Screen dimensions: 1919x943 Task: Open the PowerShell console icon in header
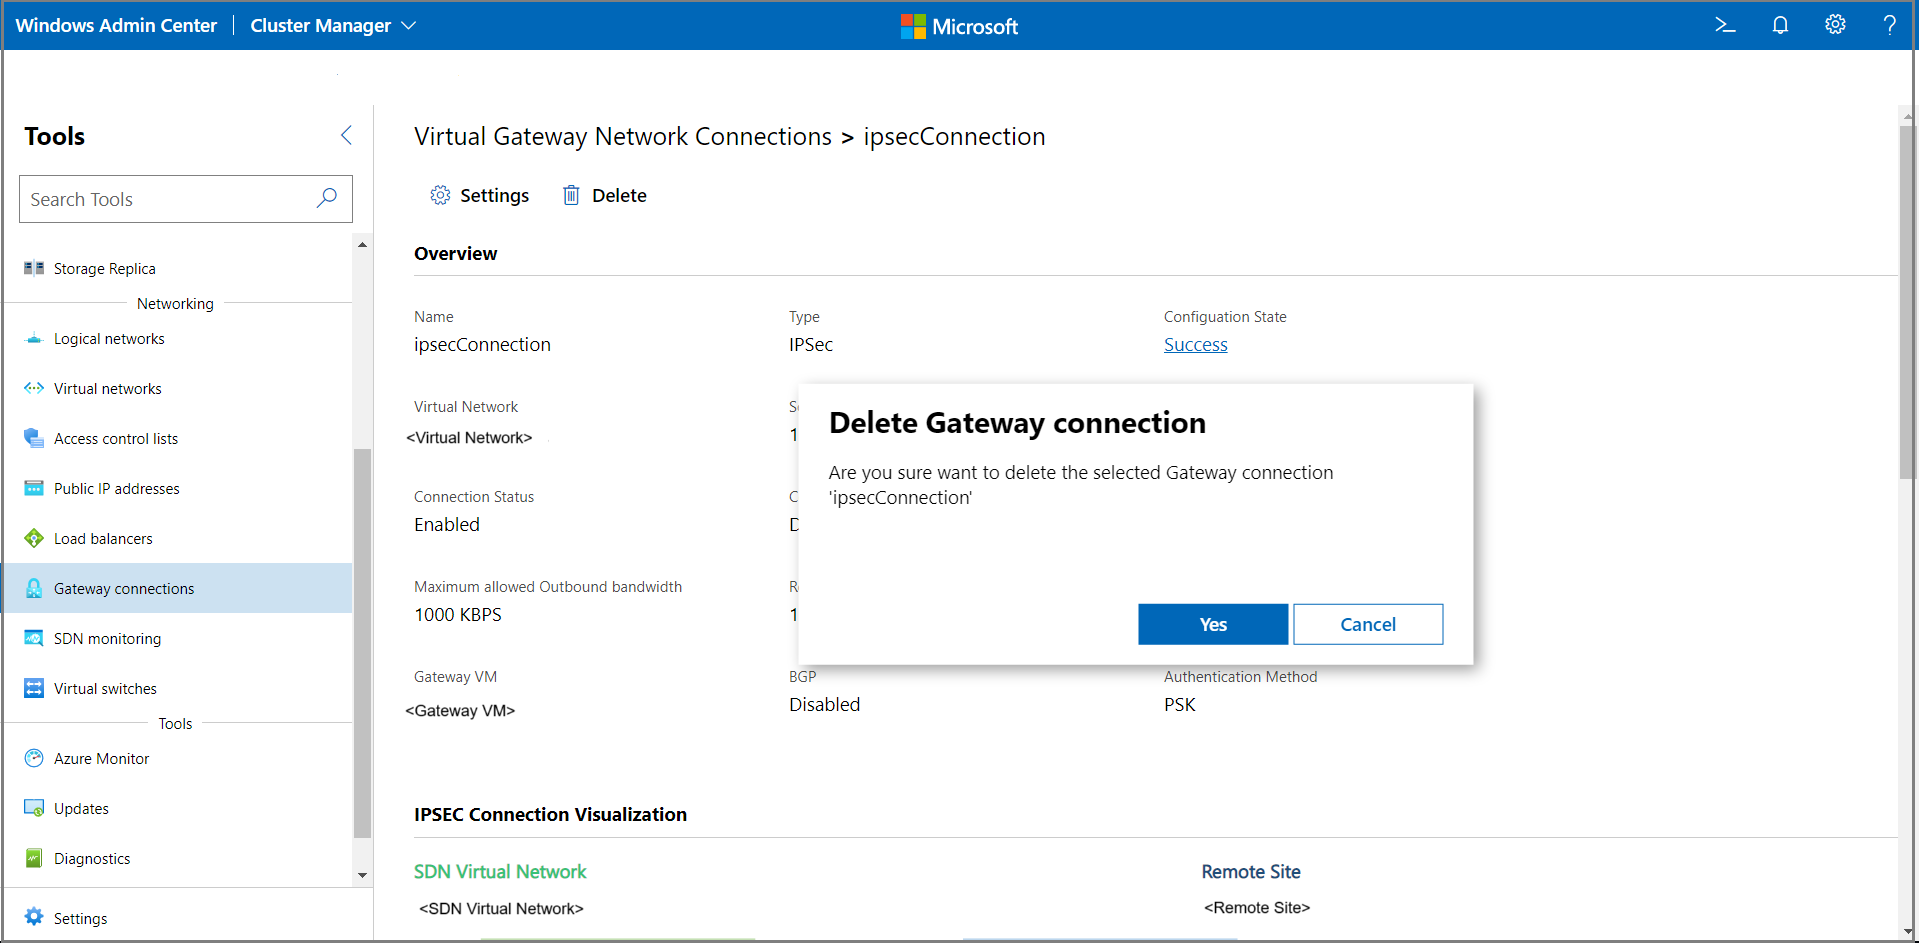1725,25
